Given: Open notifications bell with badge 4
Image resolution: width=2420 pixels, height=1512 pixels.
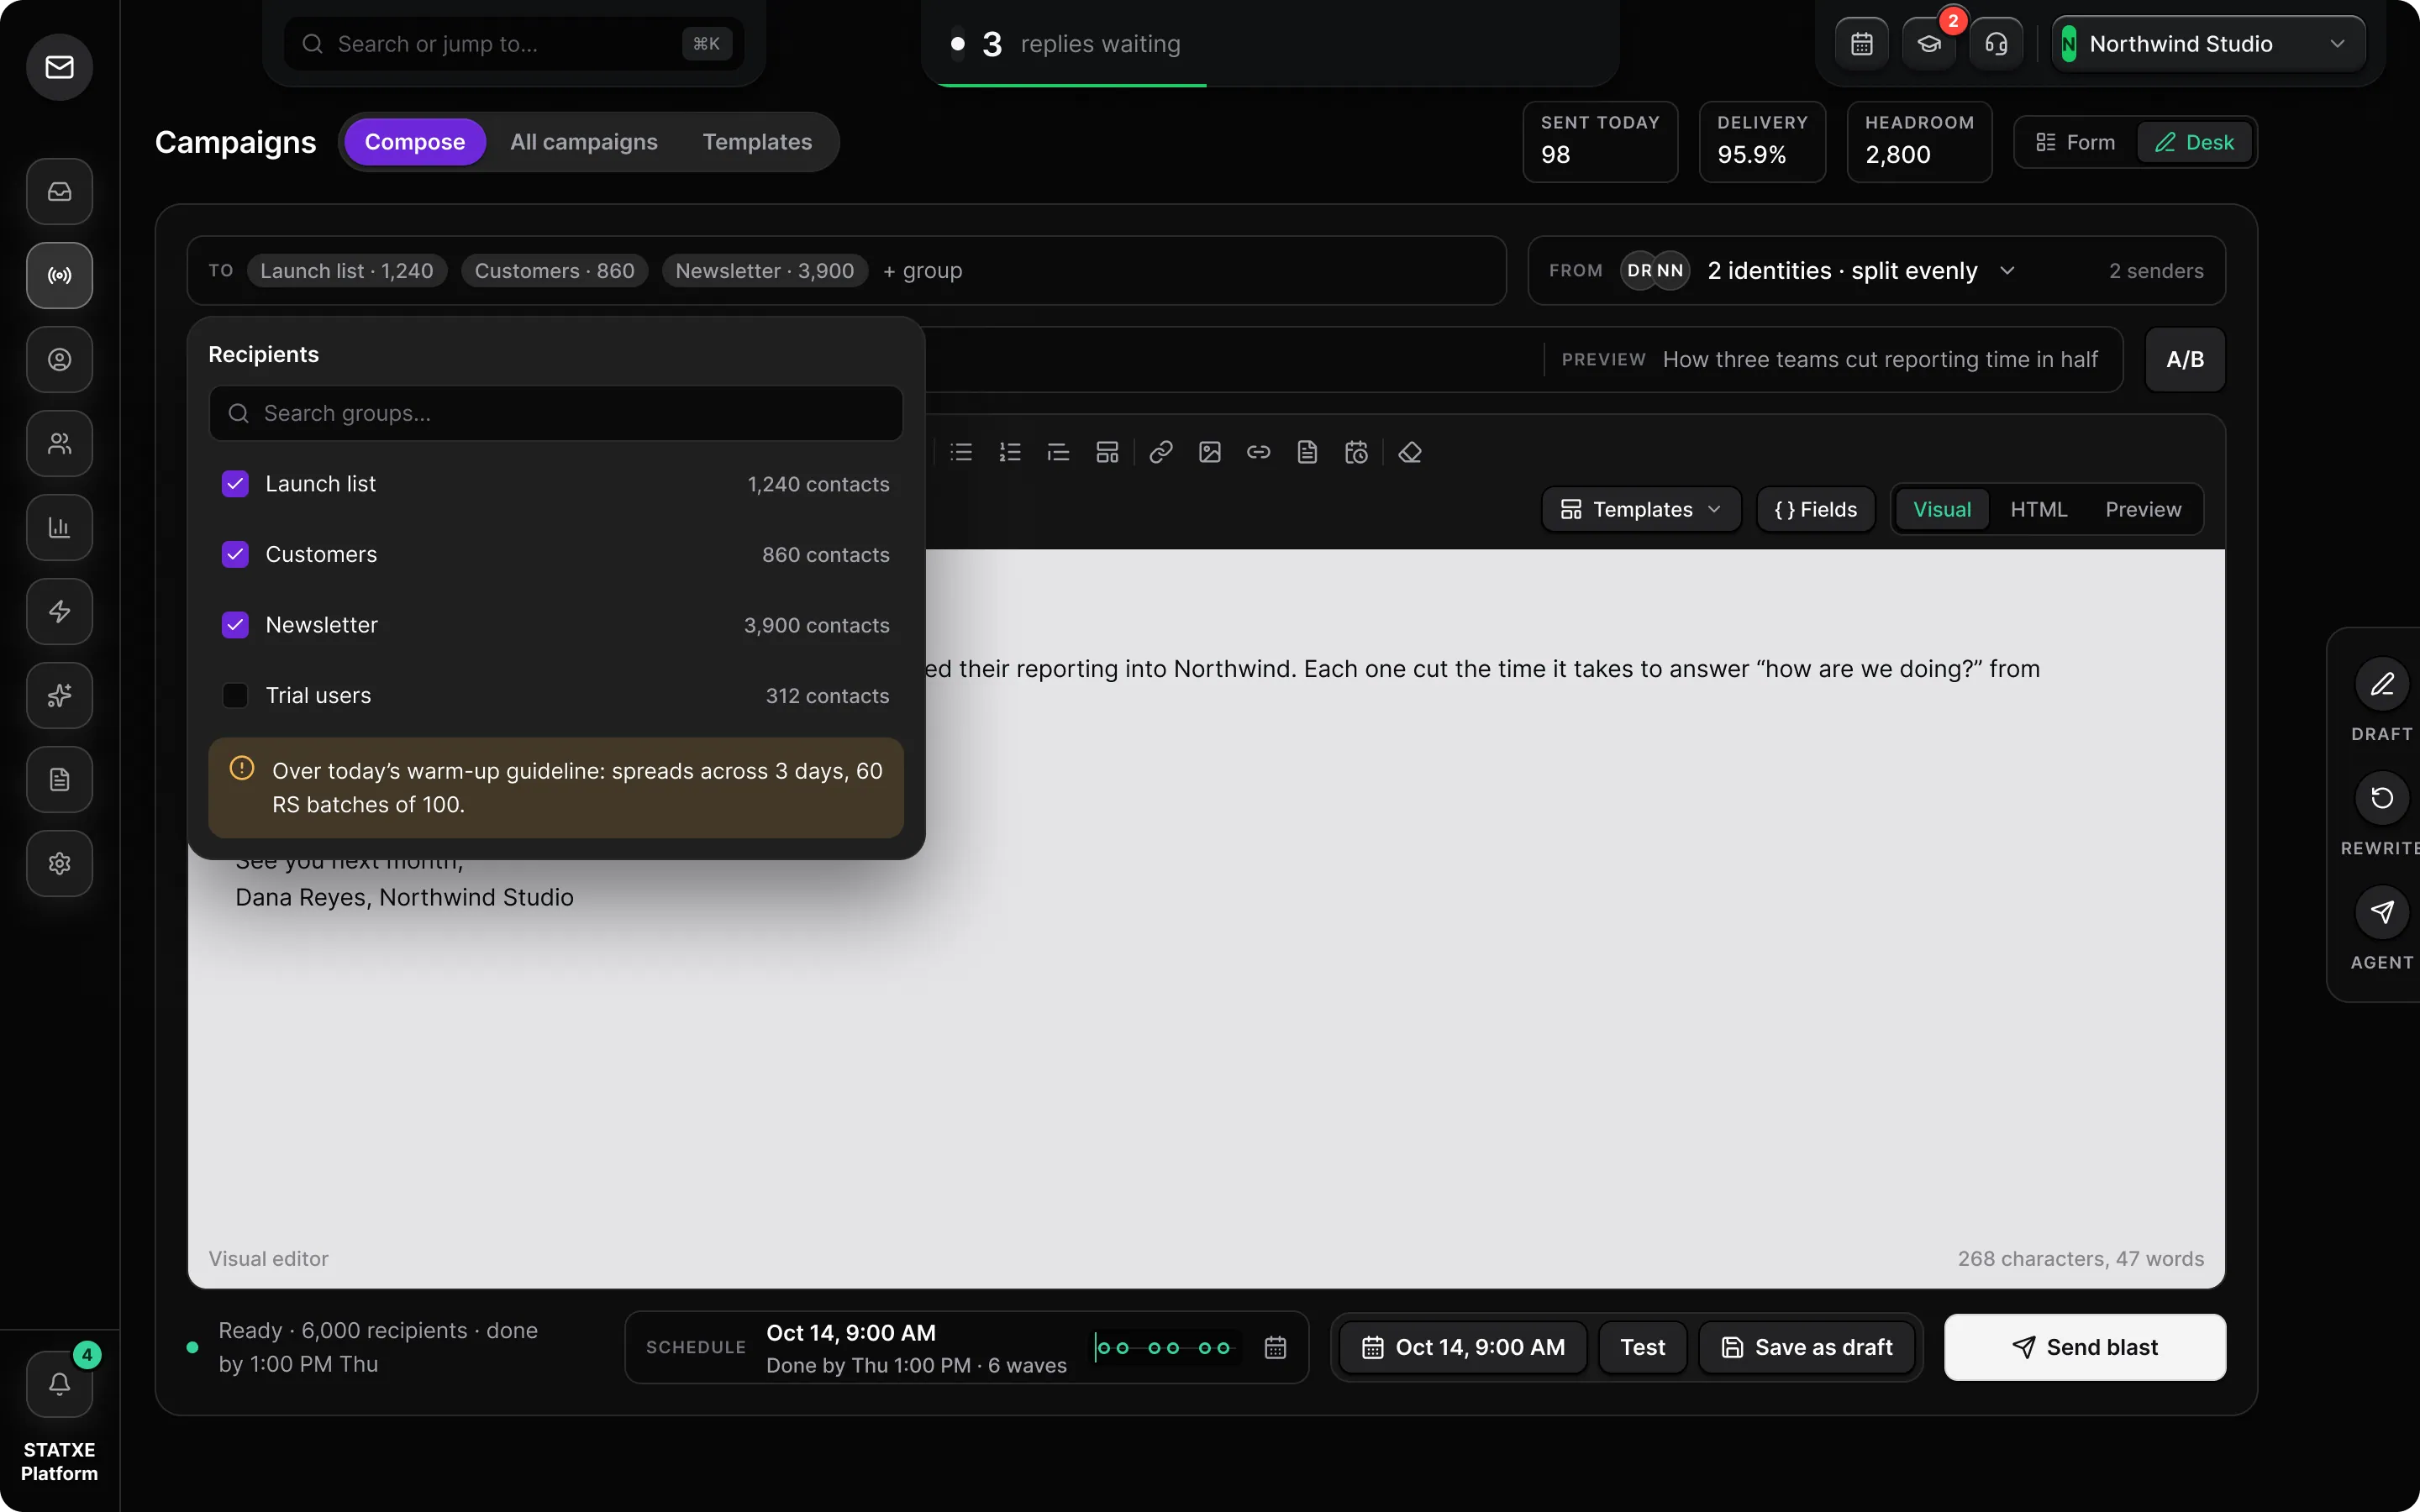Looking at the screenshot, I should point(60,1384).
